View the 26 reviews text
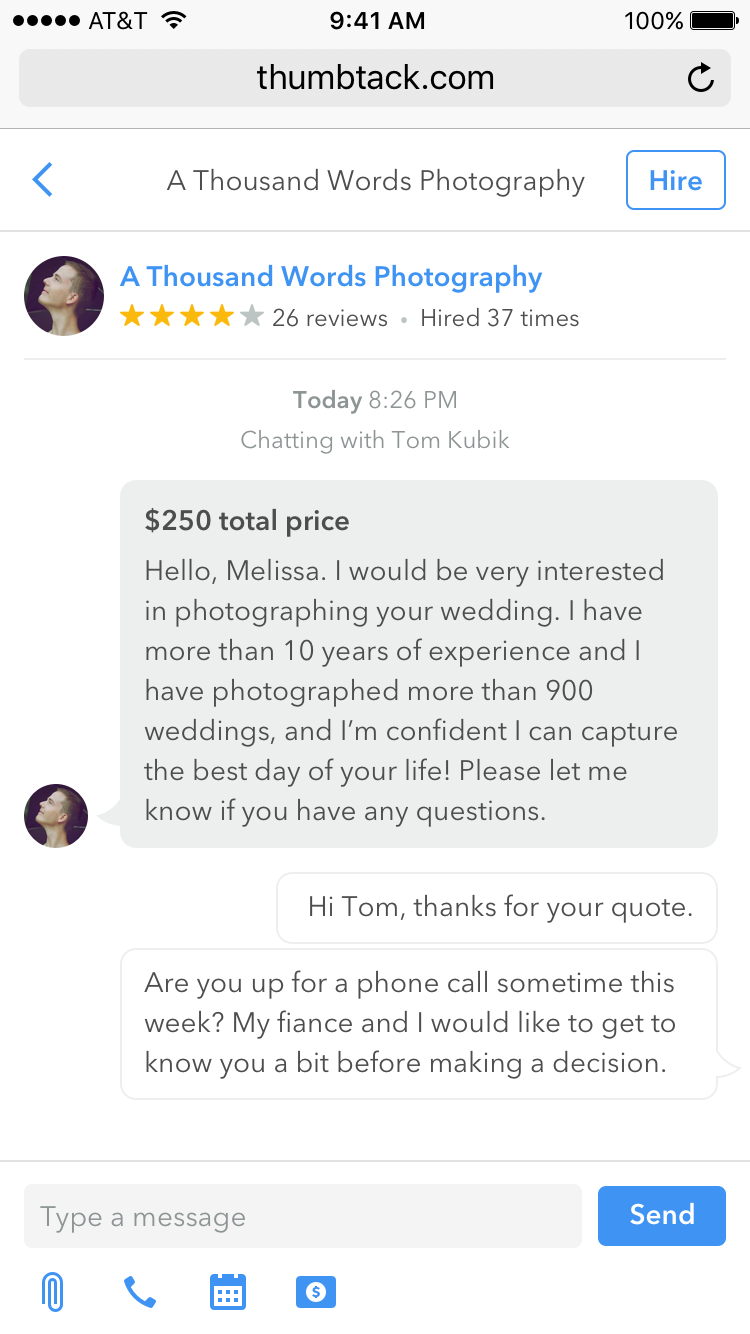 [330, 318]
